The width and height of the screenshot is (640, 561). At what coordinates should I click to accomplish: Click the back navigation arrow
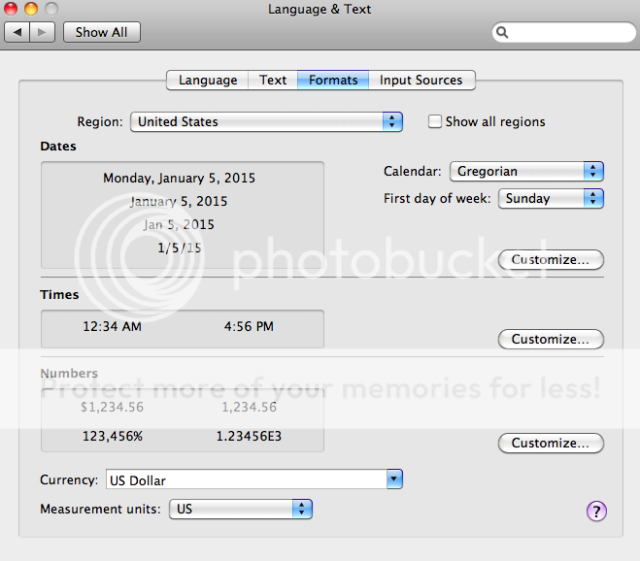(18, 32)
